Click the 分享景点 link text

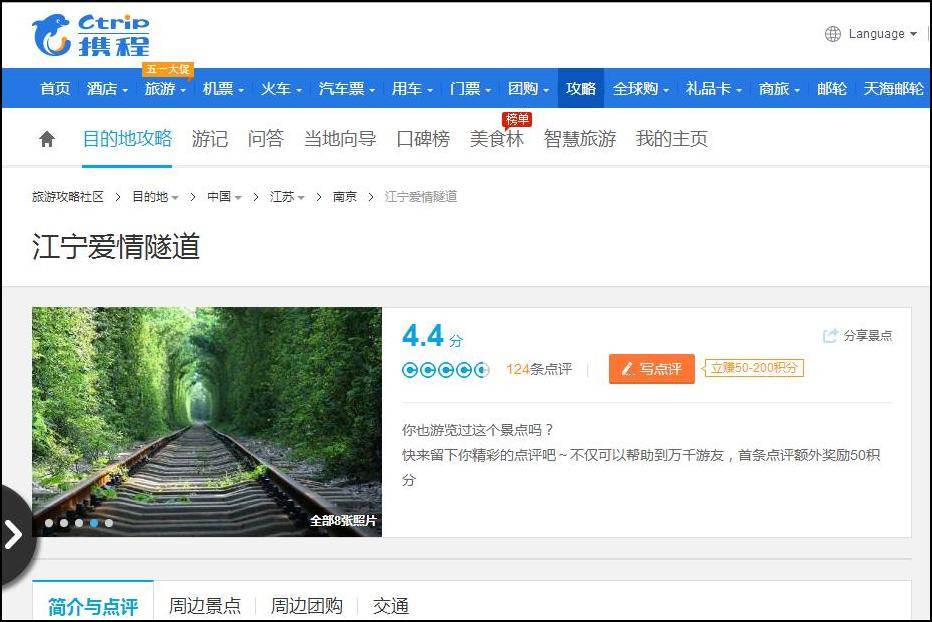[x=868, y=335]
